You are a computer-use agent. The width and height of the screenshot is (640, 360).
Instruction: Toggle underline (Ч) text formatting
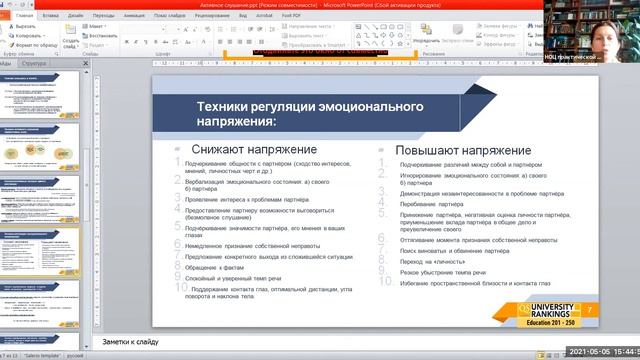[x=146, y=42]
